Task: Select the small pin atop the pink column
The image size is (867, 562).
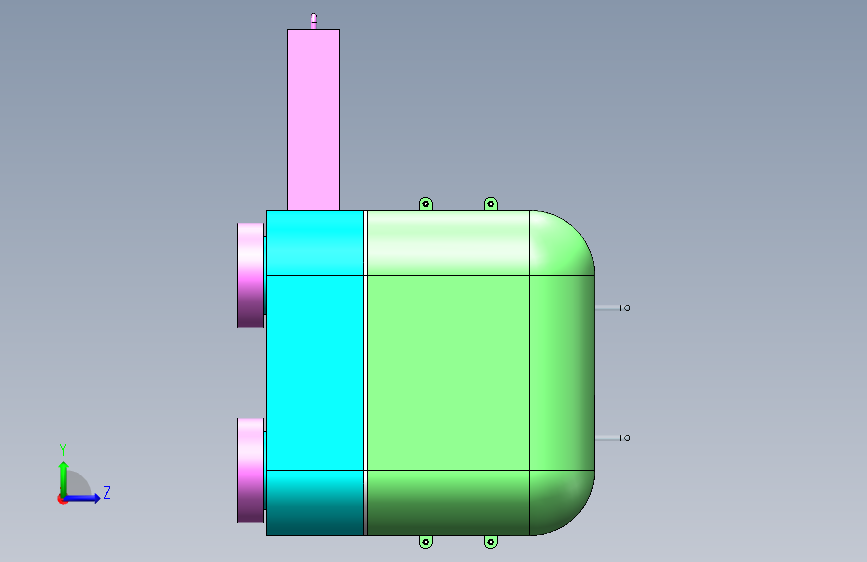Action: [314, 21]
